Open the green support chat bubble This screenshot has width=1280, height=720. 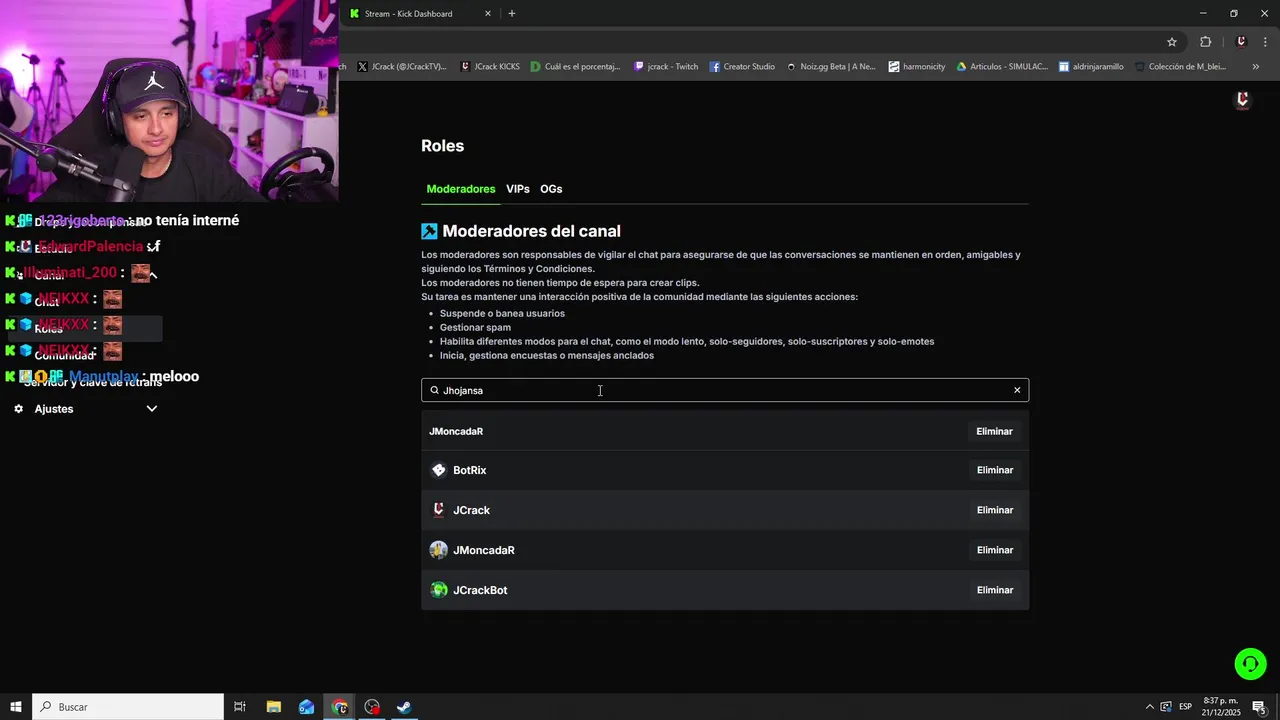tap(1250, 663)
